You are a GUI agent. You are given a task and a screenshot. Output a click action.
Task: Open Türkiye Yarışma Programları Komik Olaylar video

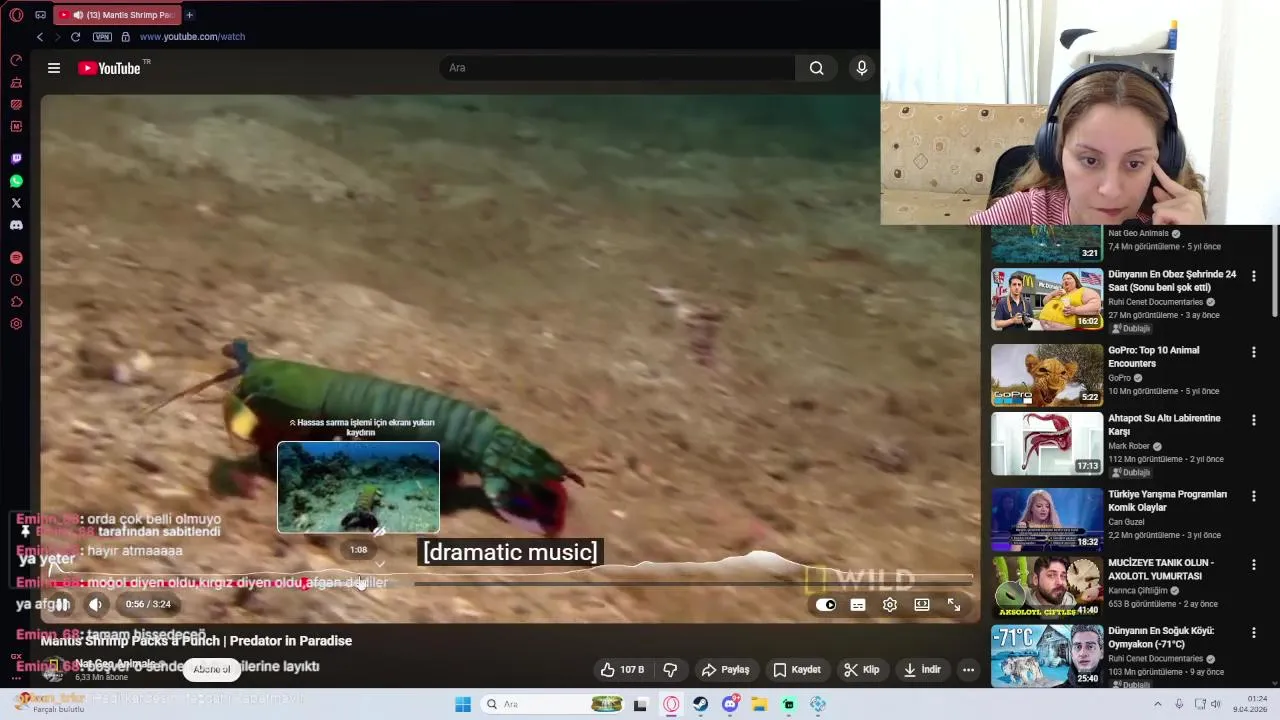[x=1047, y=519]
